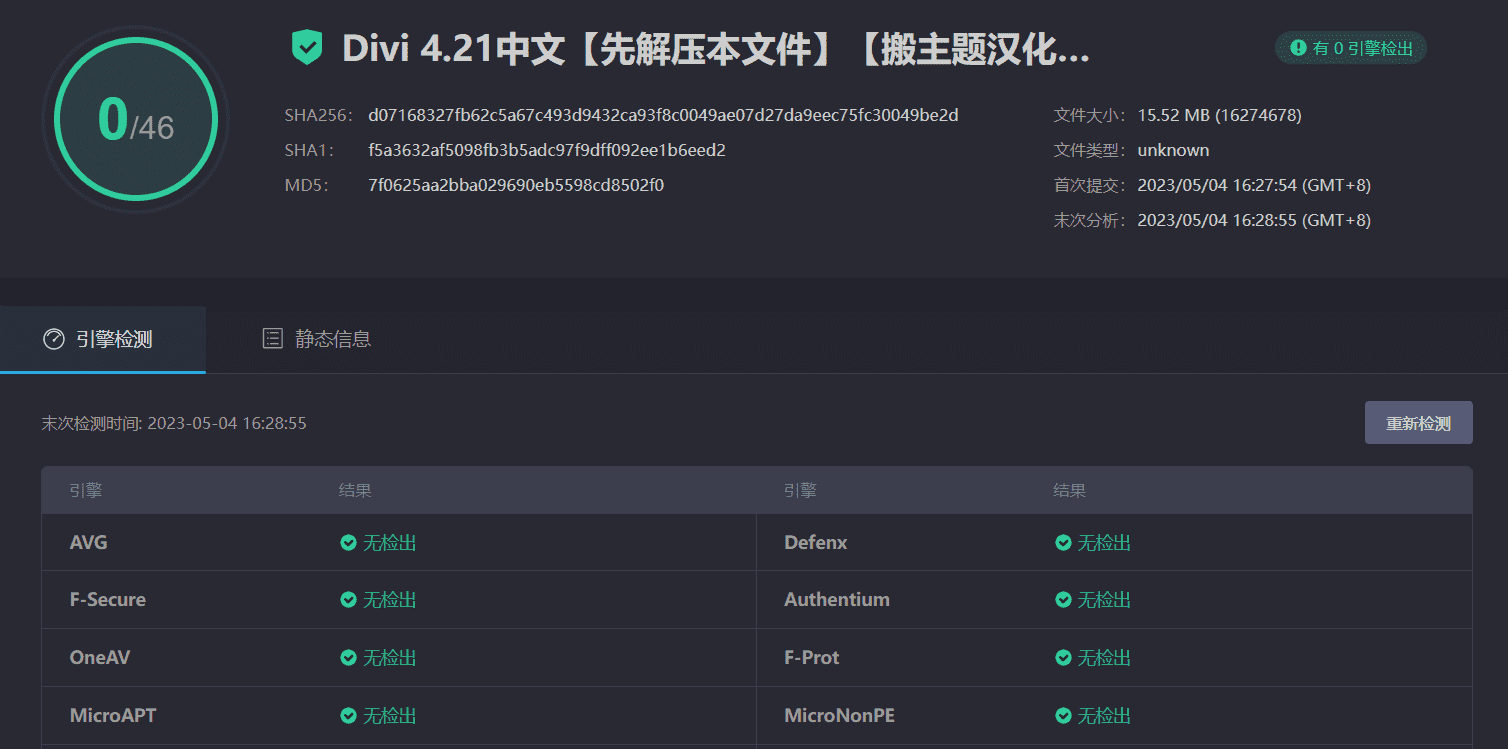
Task: Click the green check icon in Defenx row
Action: click(x=1063, y=542)
